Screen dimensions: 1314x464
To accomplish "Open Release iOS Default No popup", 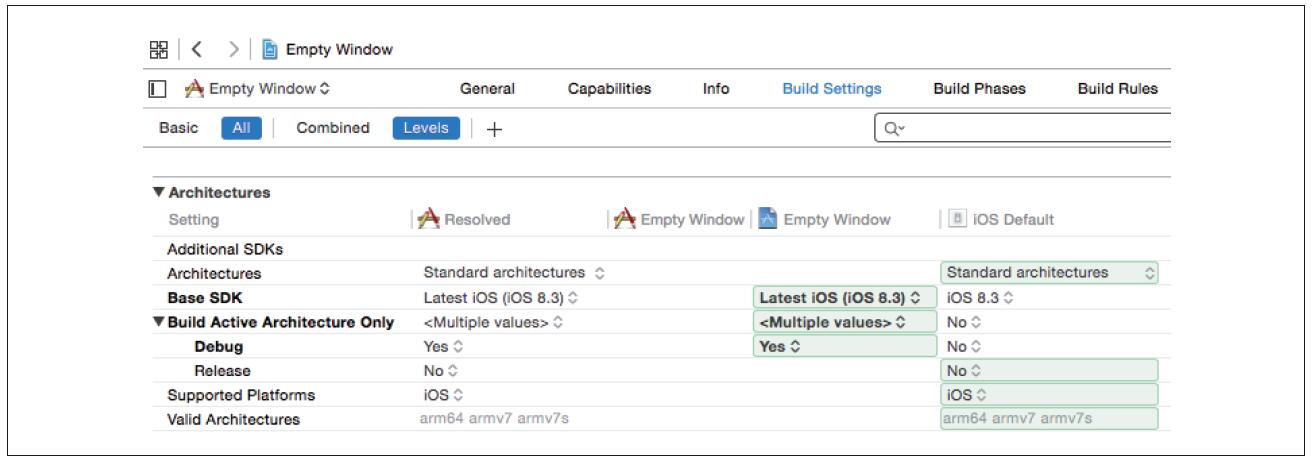I will tap(1049, 371).
